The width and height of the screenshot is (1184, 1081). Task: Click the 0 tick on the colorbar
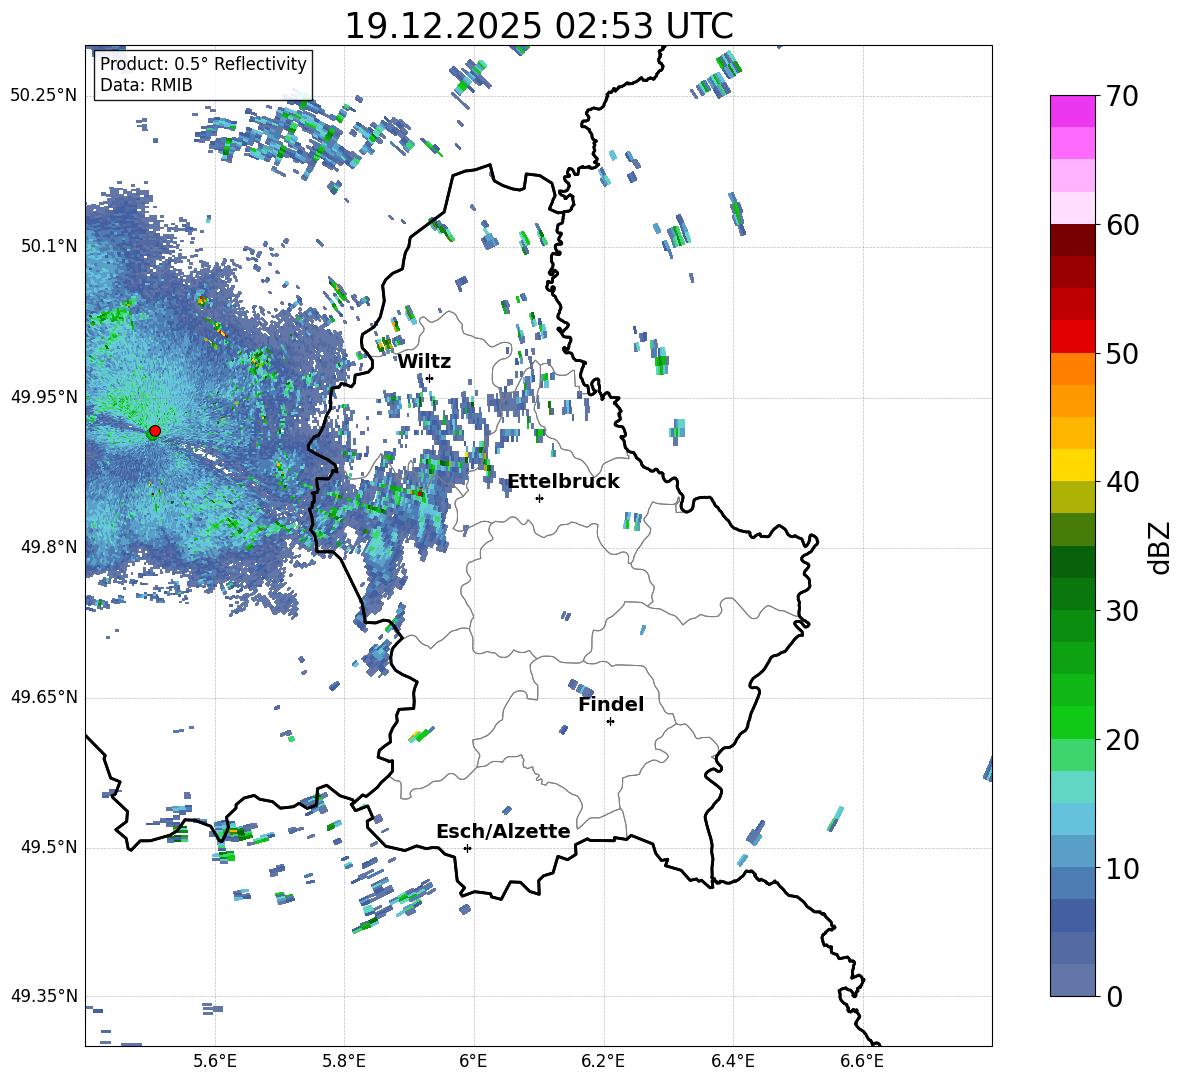[1114, 996]
